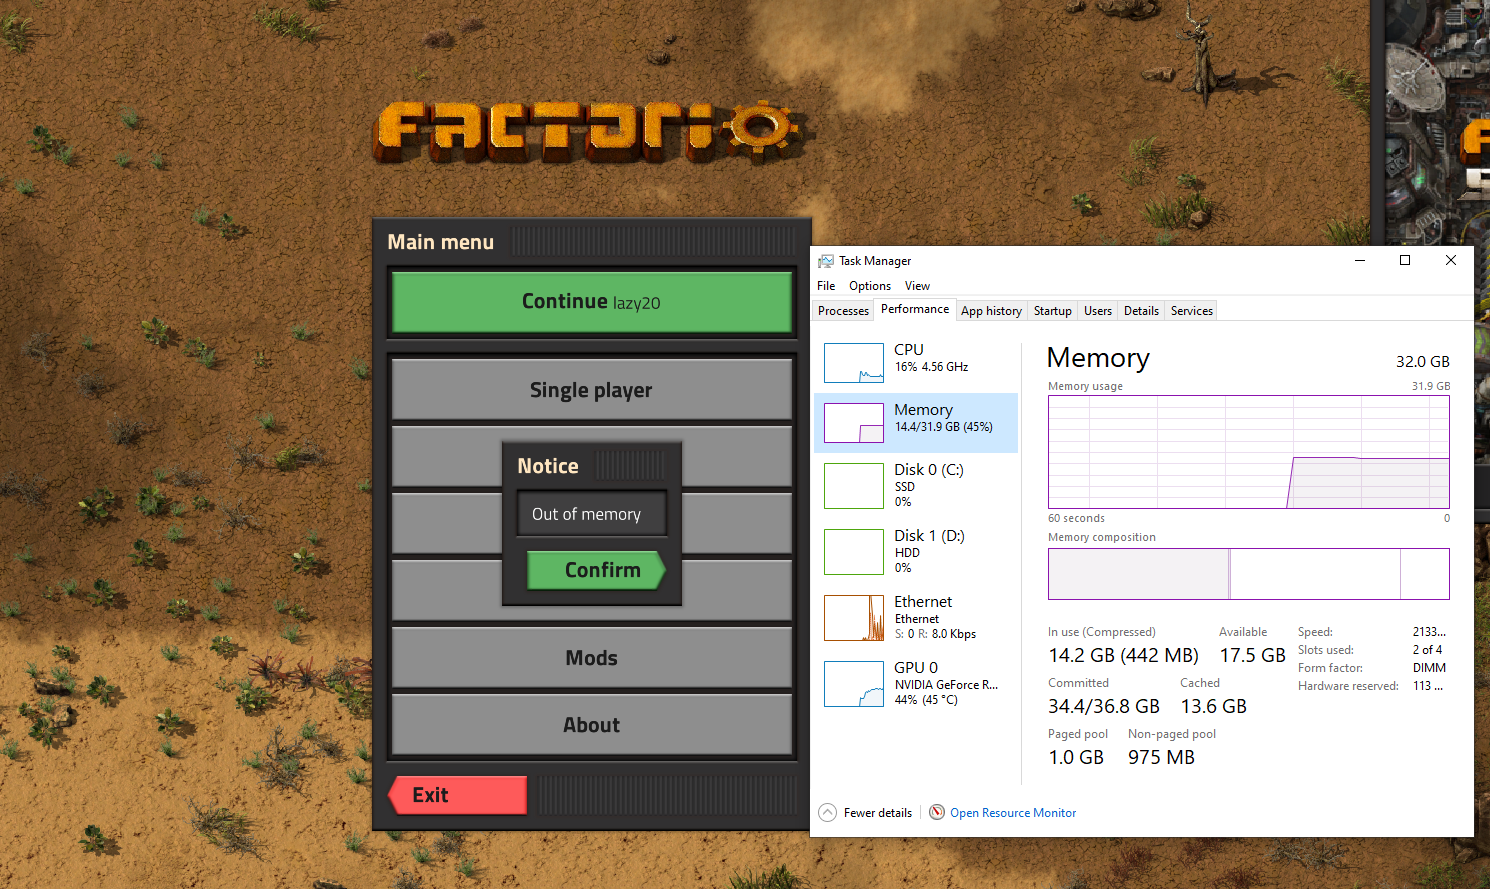Click the Ethernet S: 0 R: 8.0 Kbps text

935,634
